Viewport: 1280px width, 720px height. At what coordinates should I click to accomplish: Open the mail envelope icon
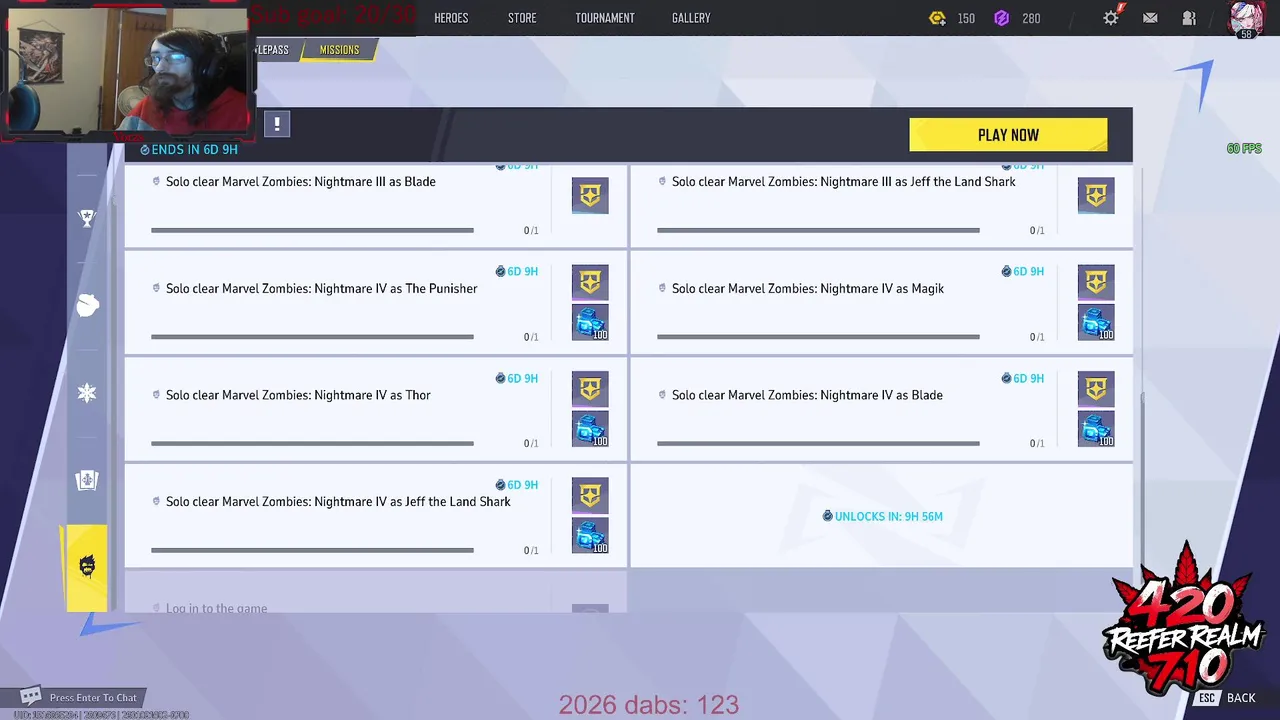tap(1150, 18)
